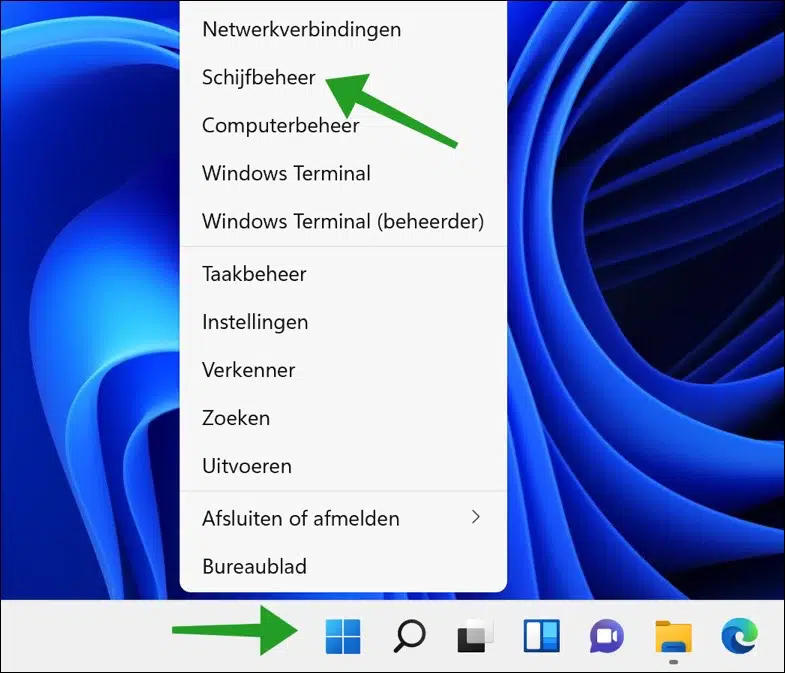Open File Explorer from taskbar
This screenshot has width=785, height=673.
[x=673, y=636]
